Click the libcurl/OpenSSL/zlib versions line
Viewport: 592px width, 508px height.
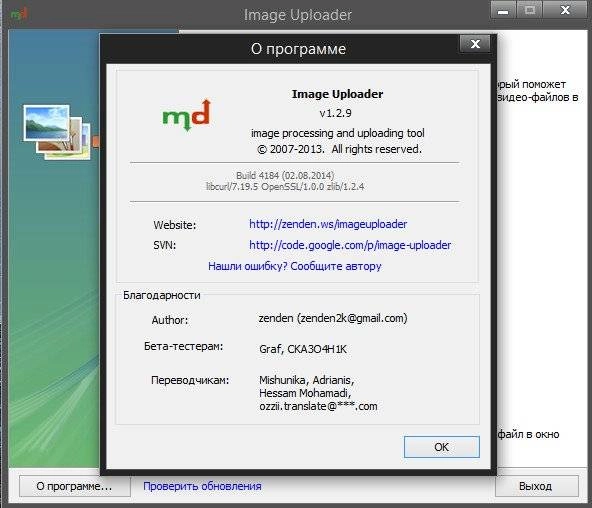coord(285,186)
